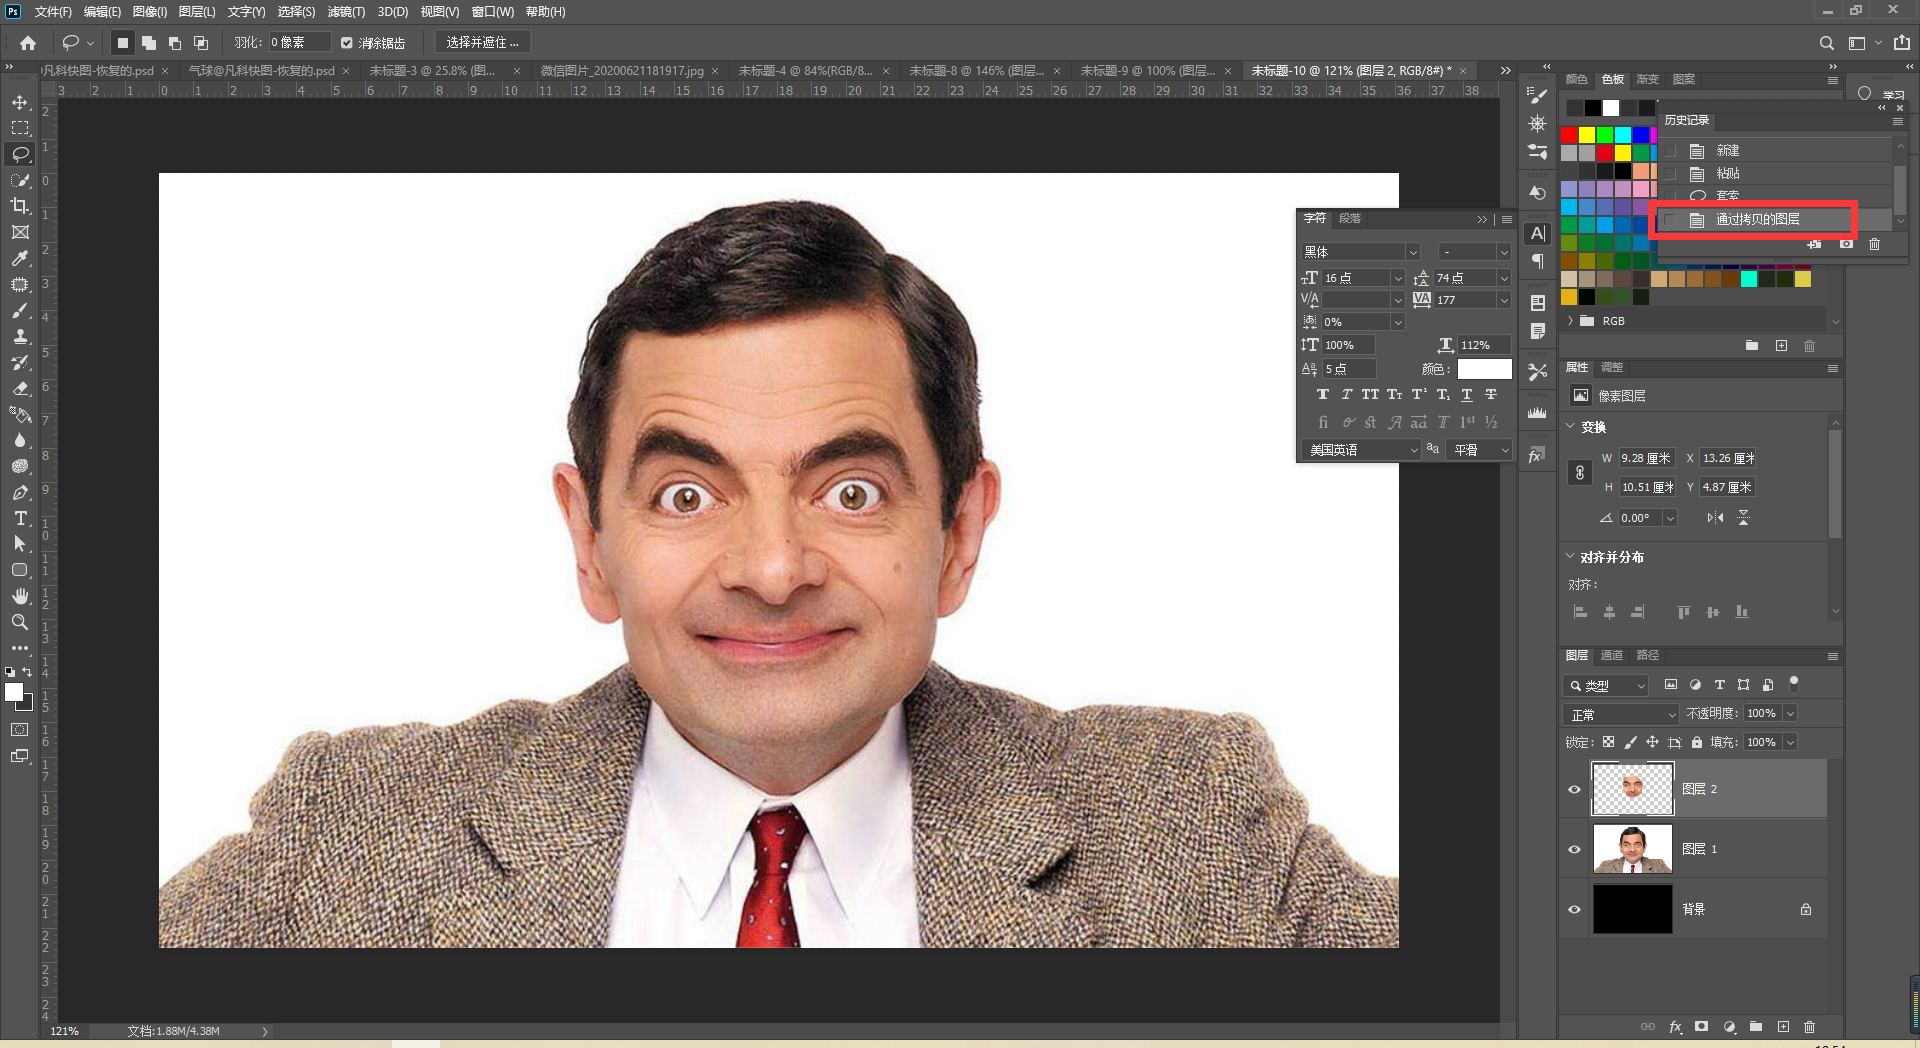Click the Home icon in options bar

point(28,43)
